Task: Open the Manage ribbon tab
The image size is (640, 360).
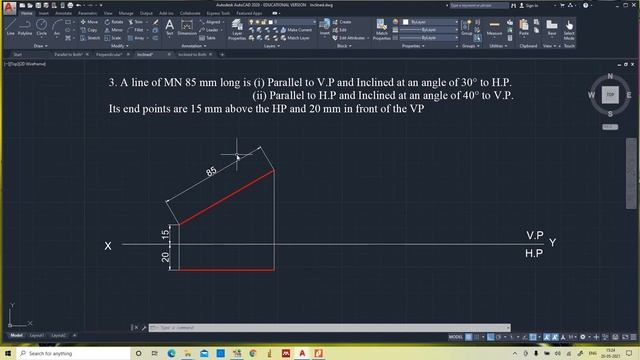Action: click(x=126, y=13)
